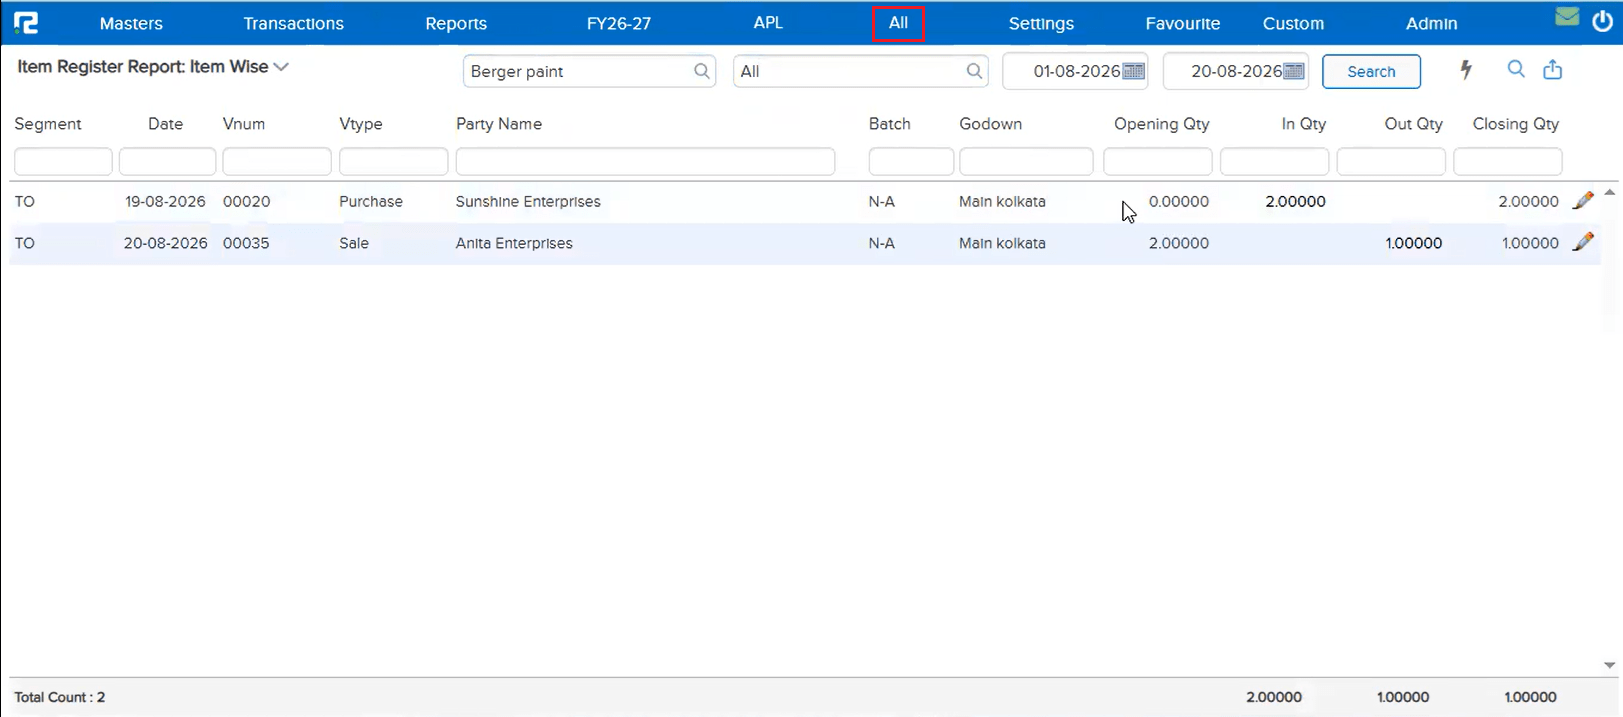Click the Vtype column header
This screenshot has height=717, width=1623.
pos(361,124)
